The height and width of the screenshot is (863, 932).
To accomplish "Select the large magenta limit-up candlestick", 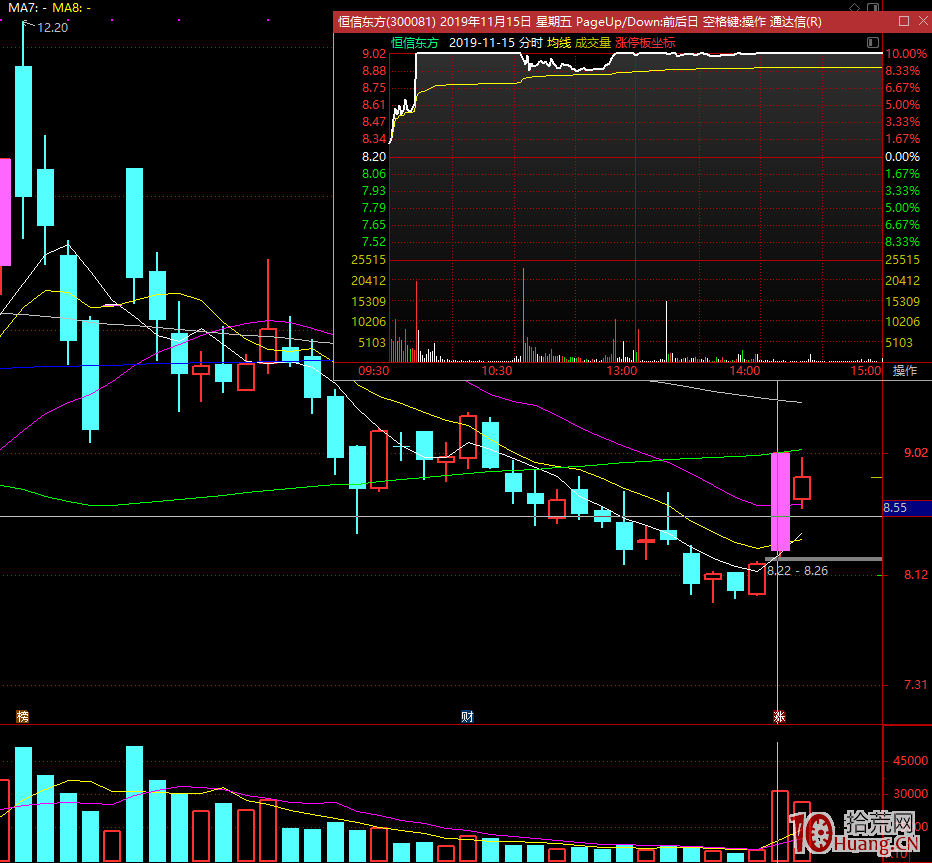I will [780, 501].
